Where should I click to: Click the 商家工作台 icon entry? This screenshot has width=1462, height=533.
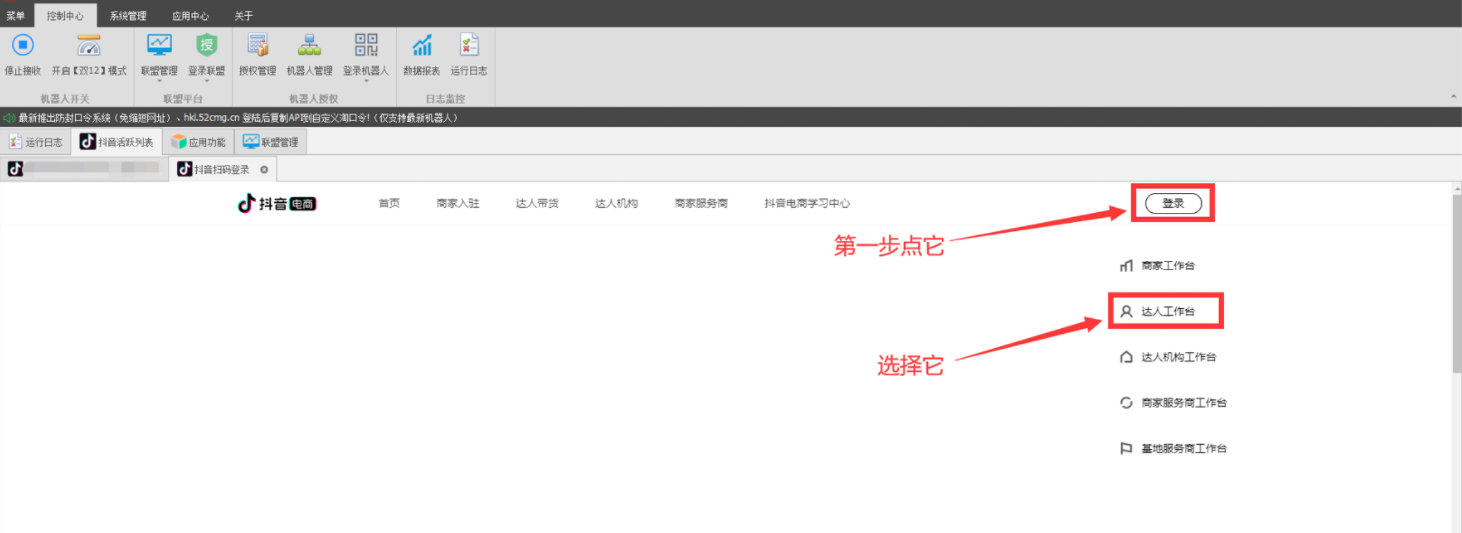coord(1157,266)
